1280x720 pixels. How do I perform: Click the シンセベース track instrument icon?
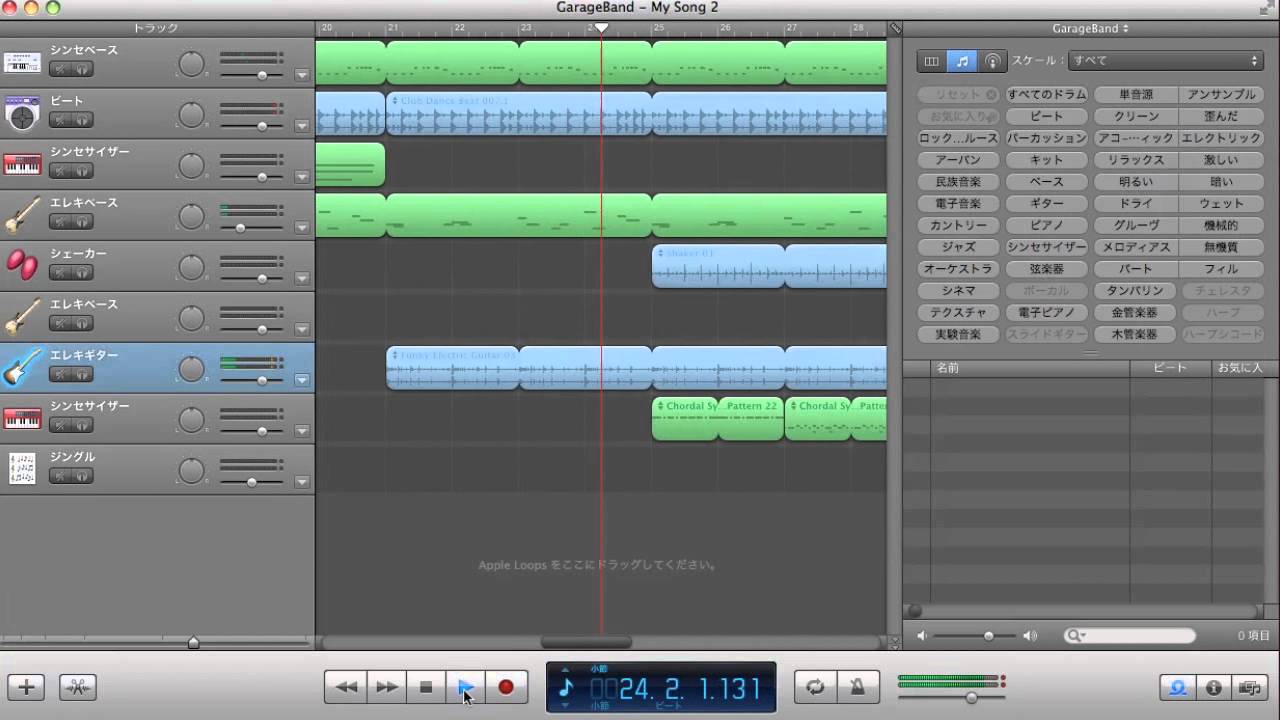[22, 63]
